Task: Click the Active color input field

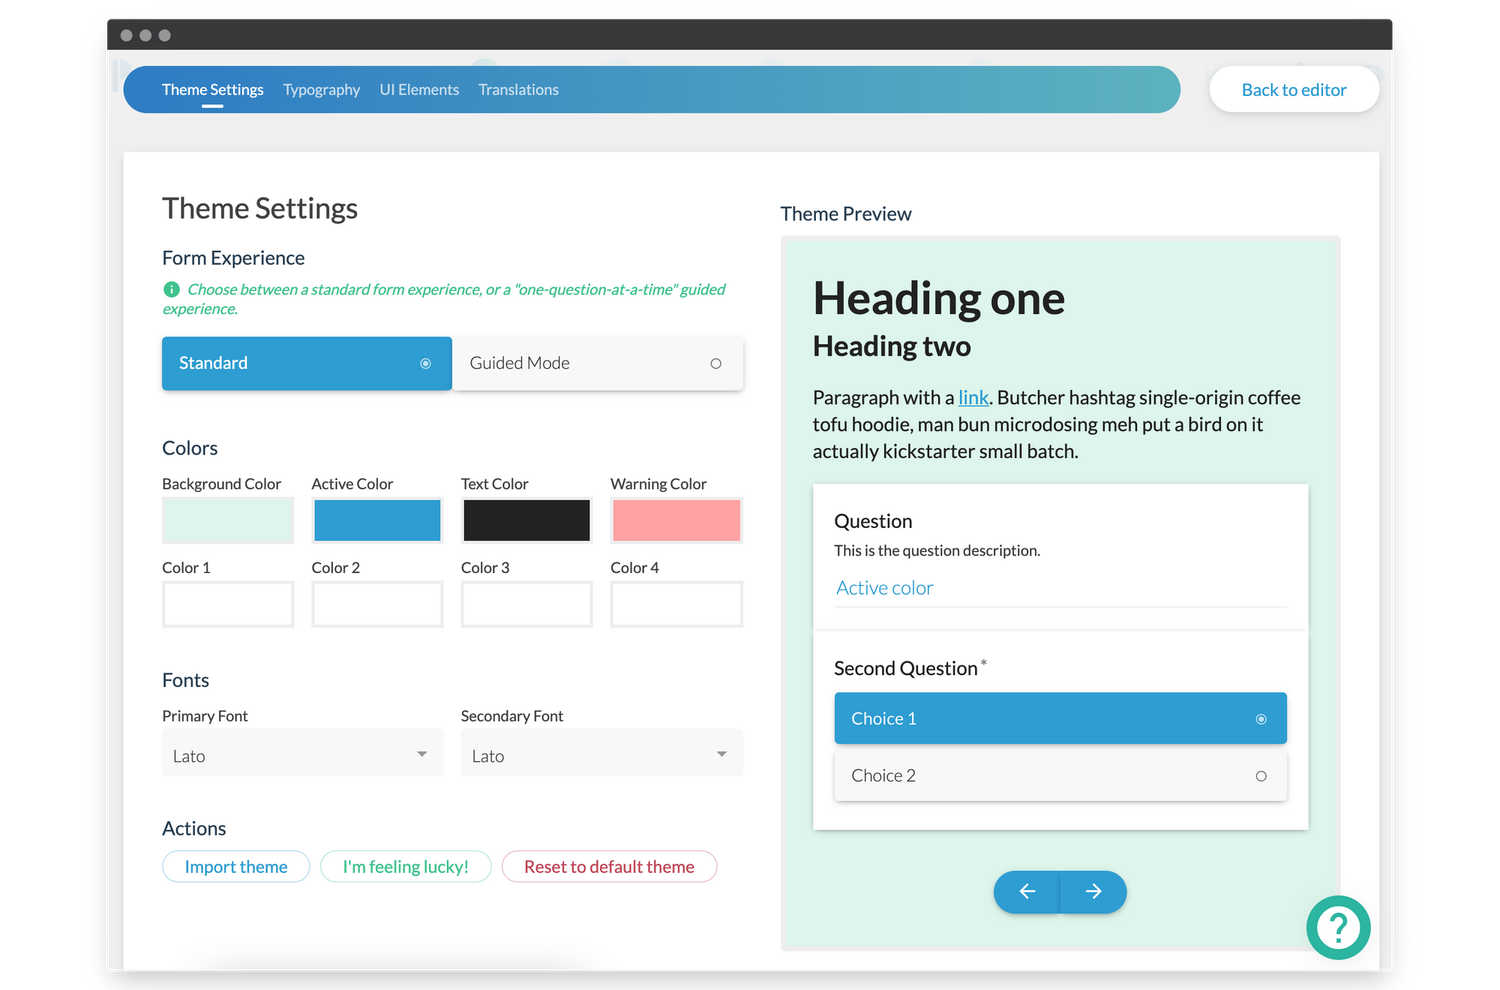Action: pos(1060,588)
